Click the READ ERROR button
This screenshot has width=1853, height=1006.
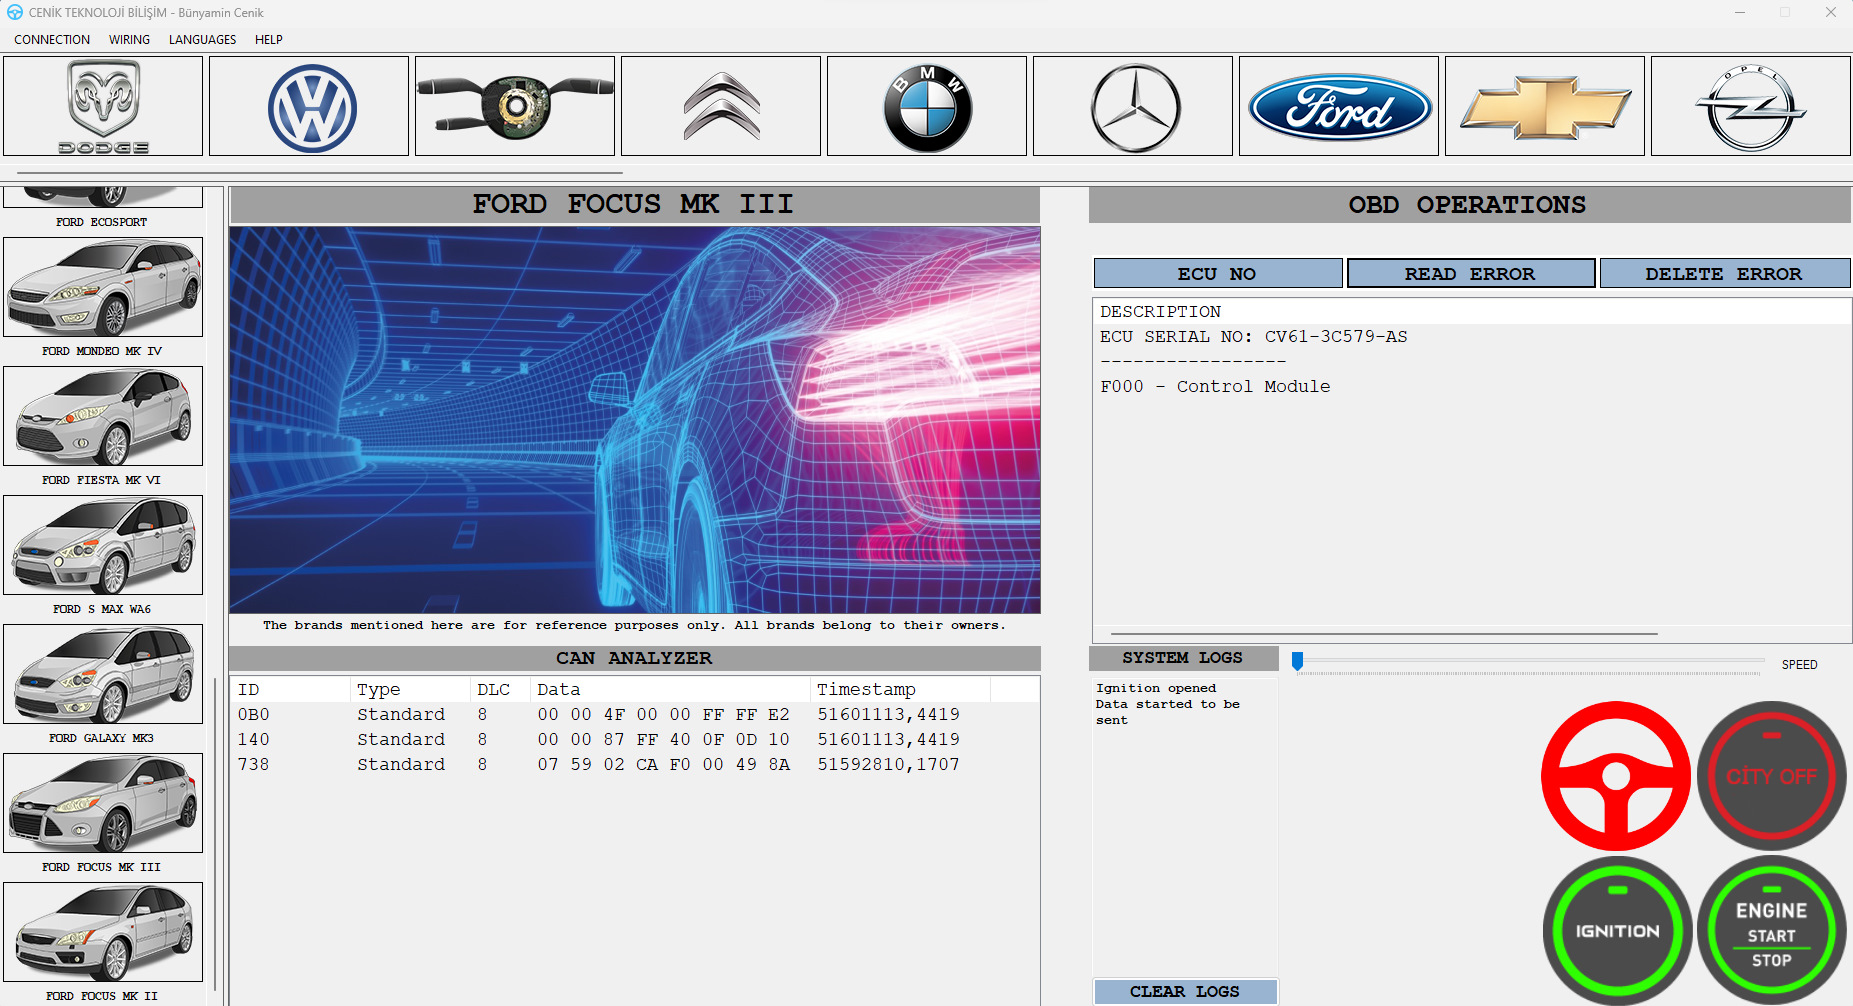(x=1471, y=273)
